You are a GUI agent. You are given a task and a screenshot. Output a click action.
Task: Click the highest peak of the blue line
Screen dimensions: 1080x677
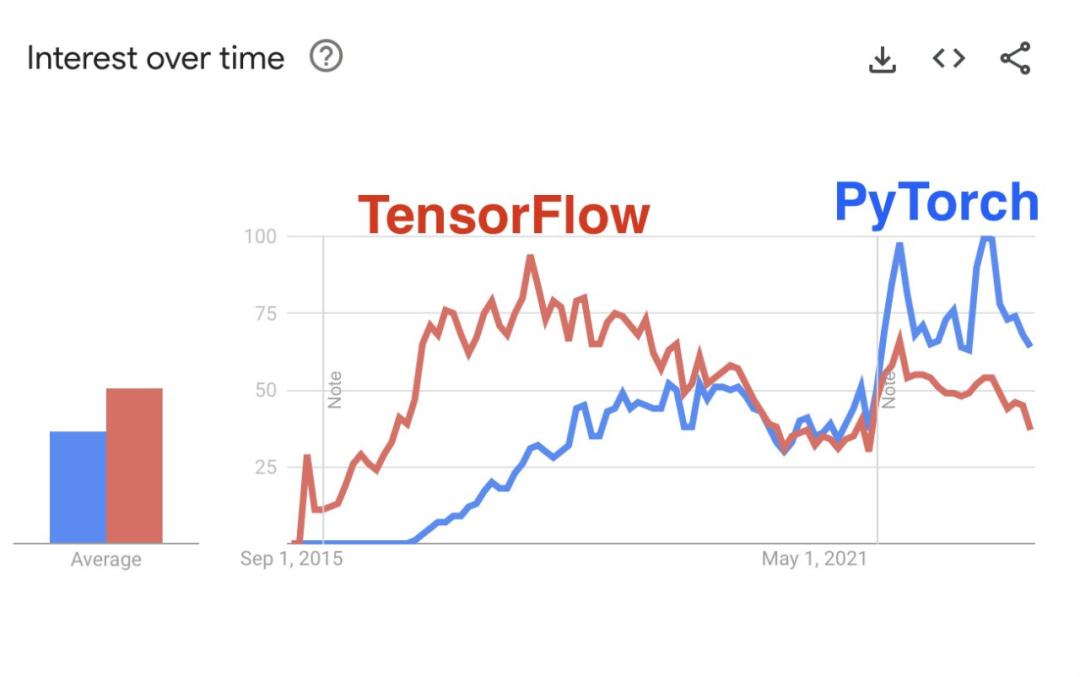tap(987, 238)
